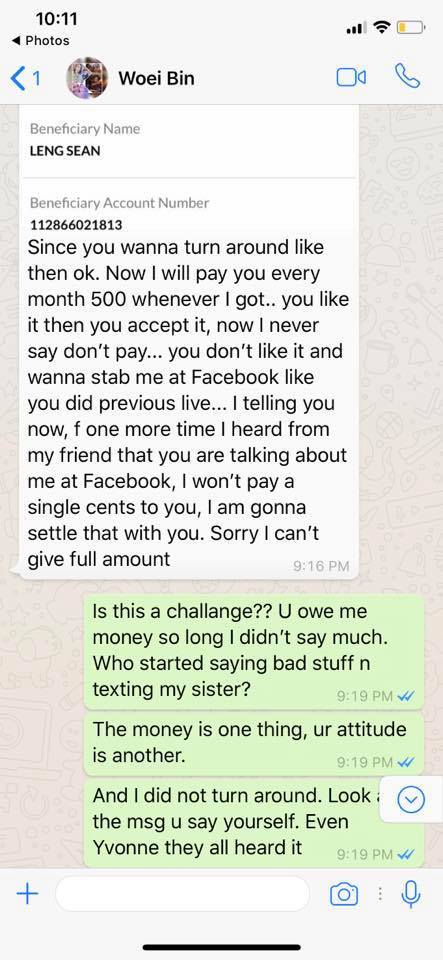Tap the home indicator bar at bottom
Screen dimensions: 443x960
[x=222, y=947]
